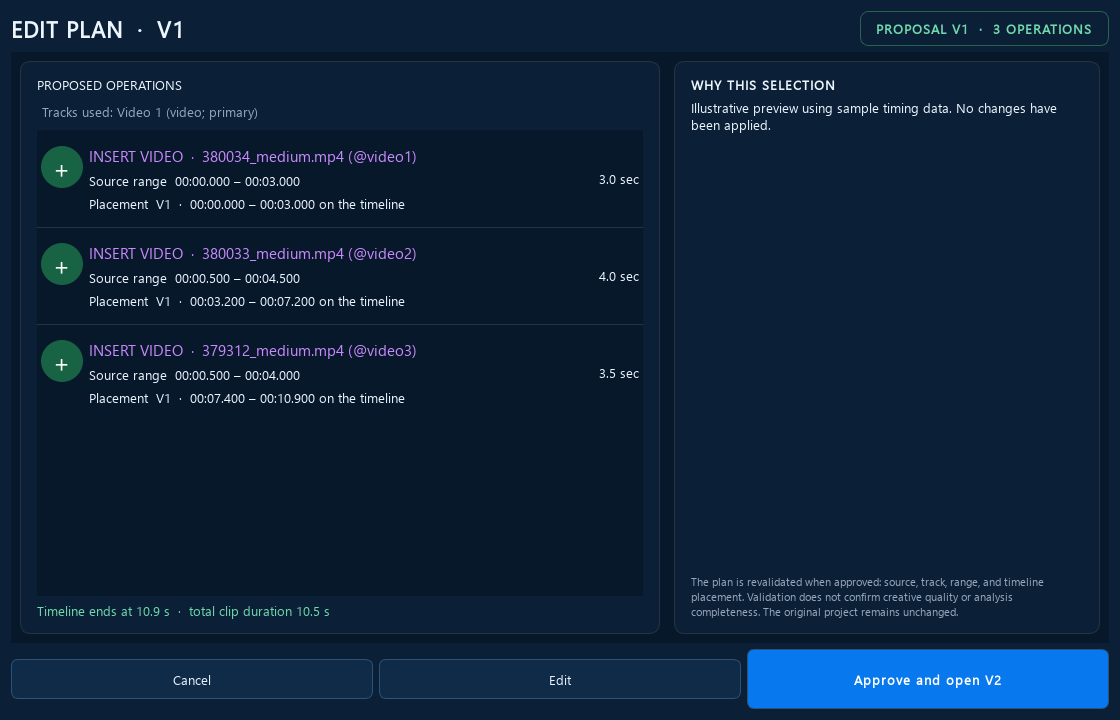The width and height of the screenshot is (1120, 720).
Task: Click the PROPOSED OPERATIONS heading
Action: (109, 86)
